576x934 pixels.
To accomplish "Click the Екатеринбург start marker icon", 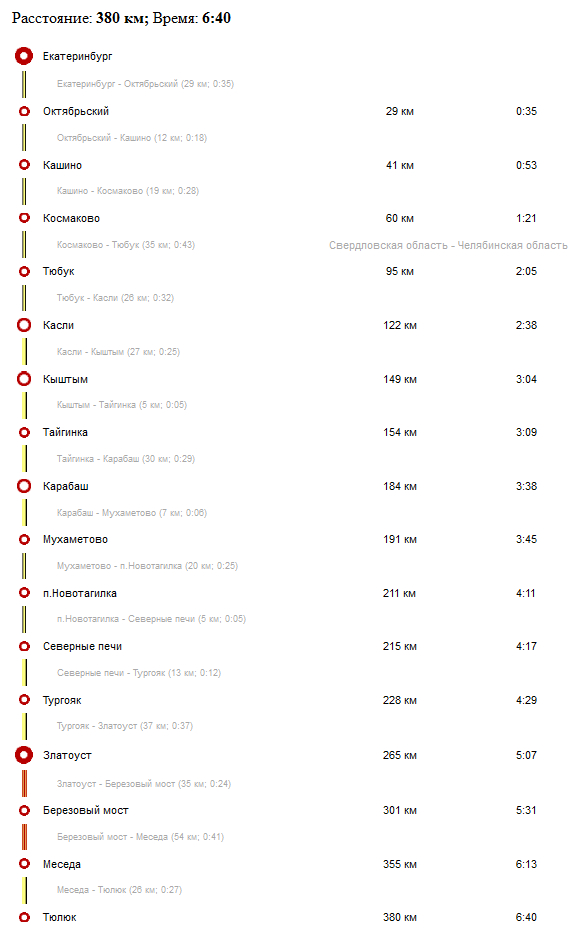I will tap(24, 56).
